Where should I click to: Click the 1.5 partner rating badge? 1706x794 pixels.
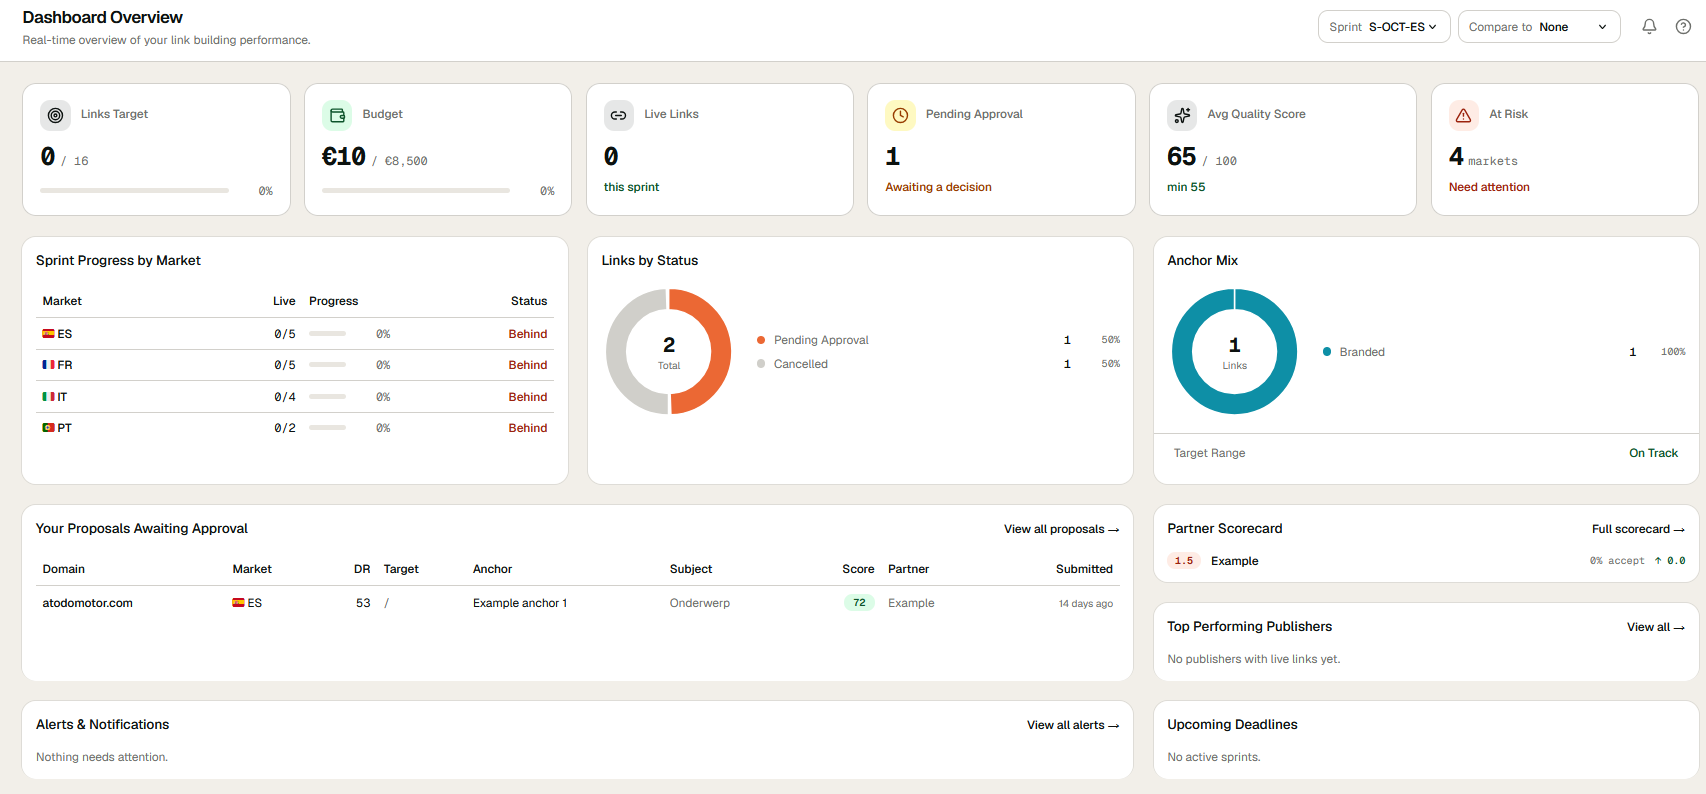[1184, 561]
